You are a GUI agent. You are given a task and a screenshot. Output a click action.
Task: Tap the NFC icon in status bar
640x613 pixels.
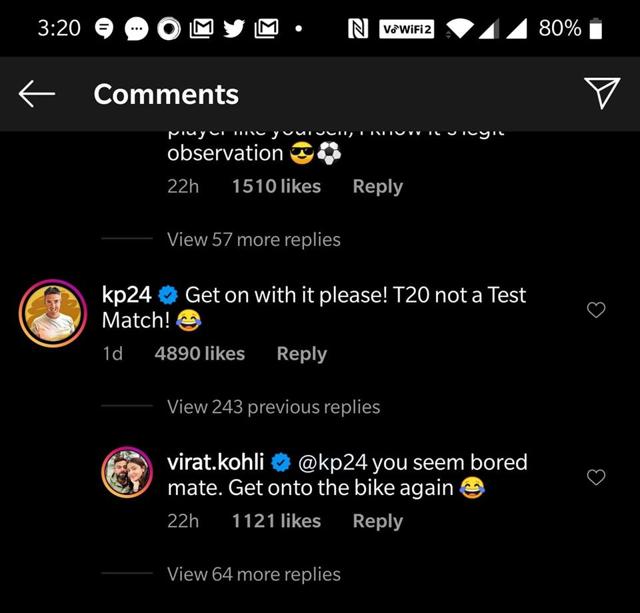(358, 29)
